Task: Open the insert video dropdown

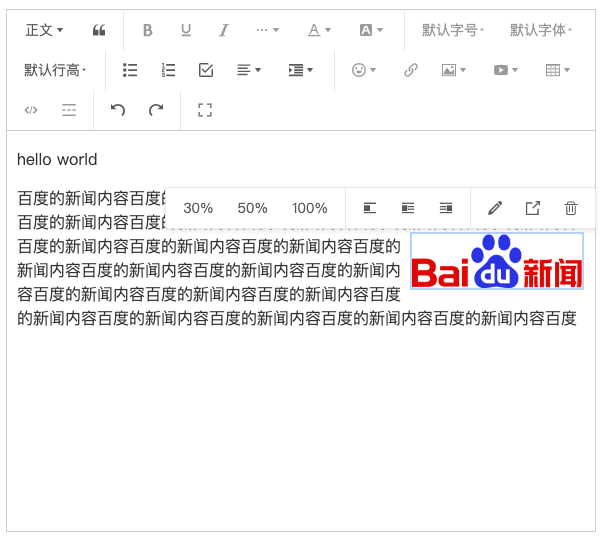Action: [506, 70]
